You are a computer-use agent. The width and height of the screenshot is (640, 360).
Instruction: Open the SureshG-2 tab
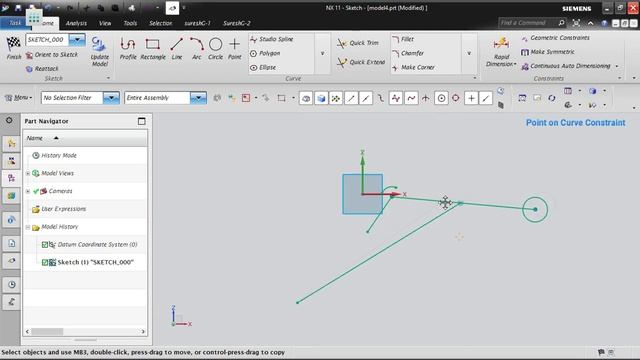(x=237, y=23)
